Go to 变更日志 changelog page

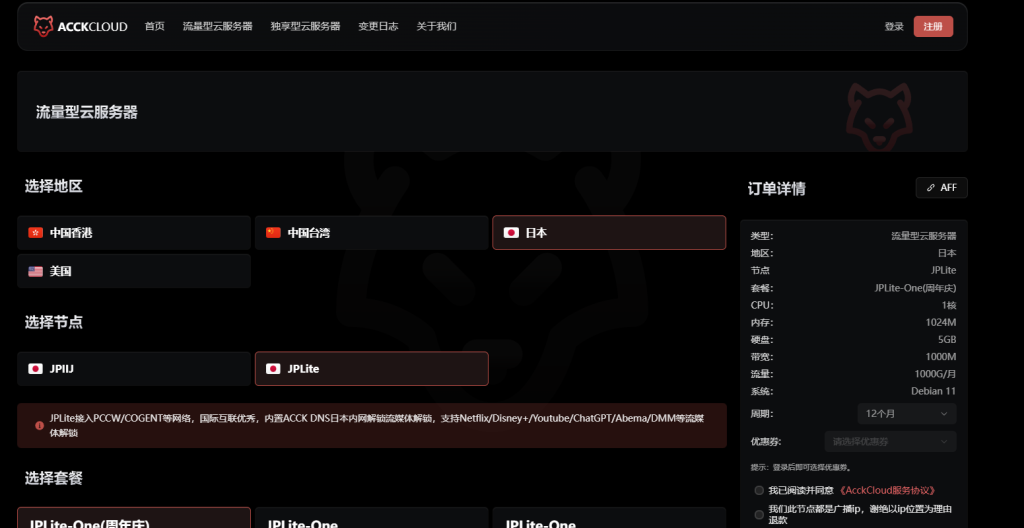[378, 27]
